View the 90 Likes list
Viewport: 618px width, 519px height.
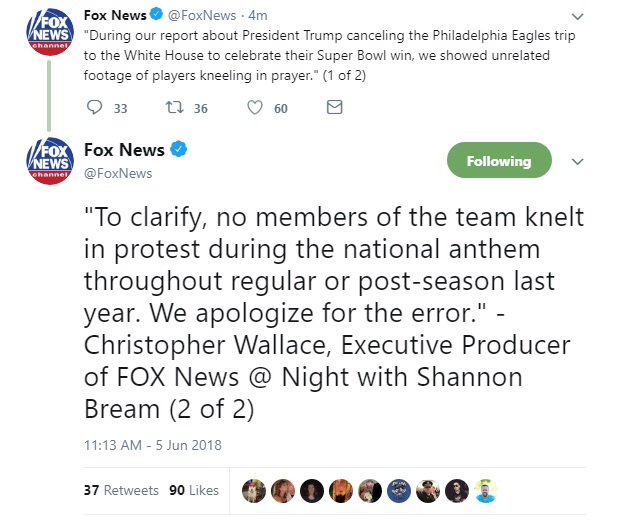click(193, 490)
